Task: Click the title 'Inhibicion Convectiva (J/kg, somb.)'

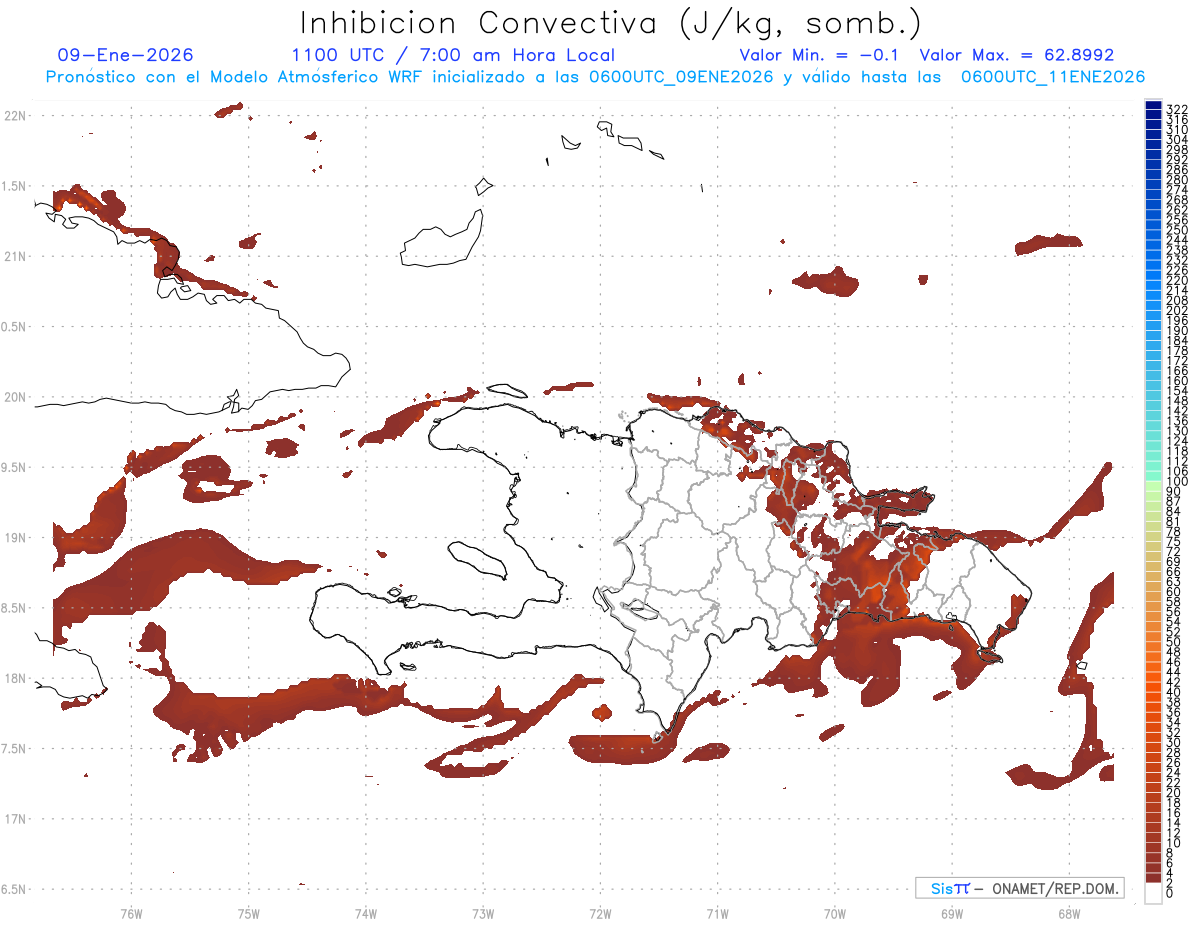Action: pyautogui.click(x=611, y=23)
